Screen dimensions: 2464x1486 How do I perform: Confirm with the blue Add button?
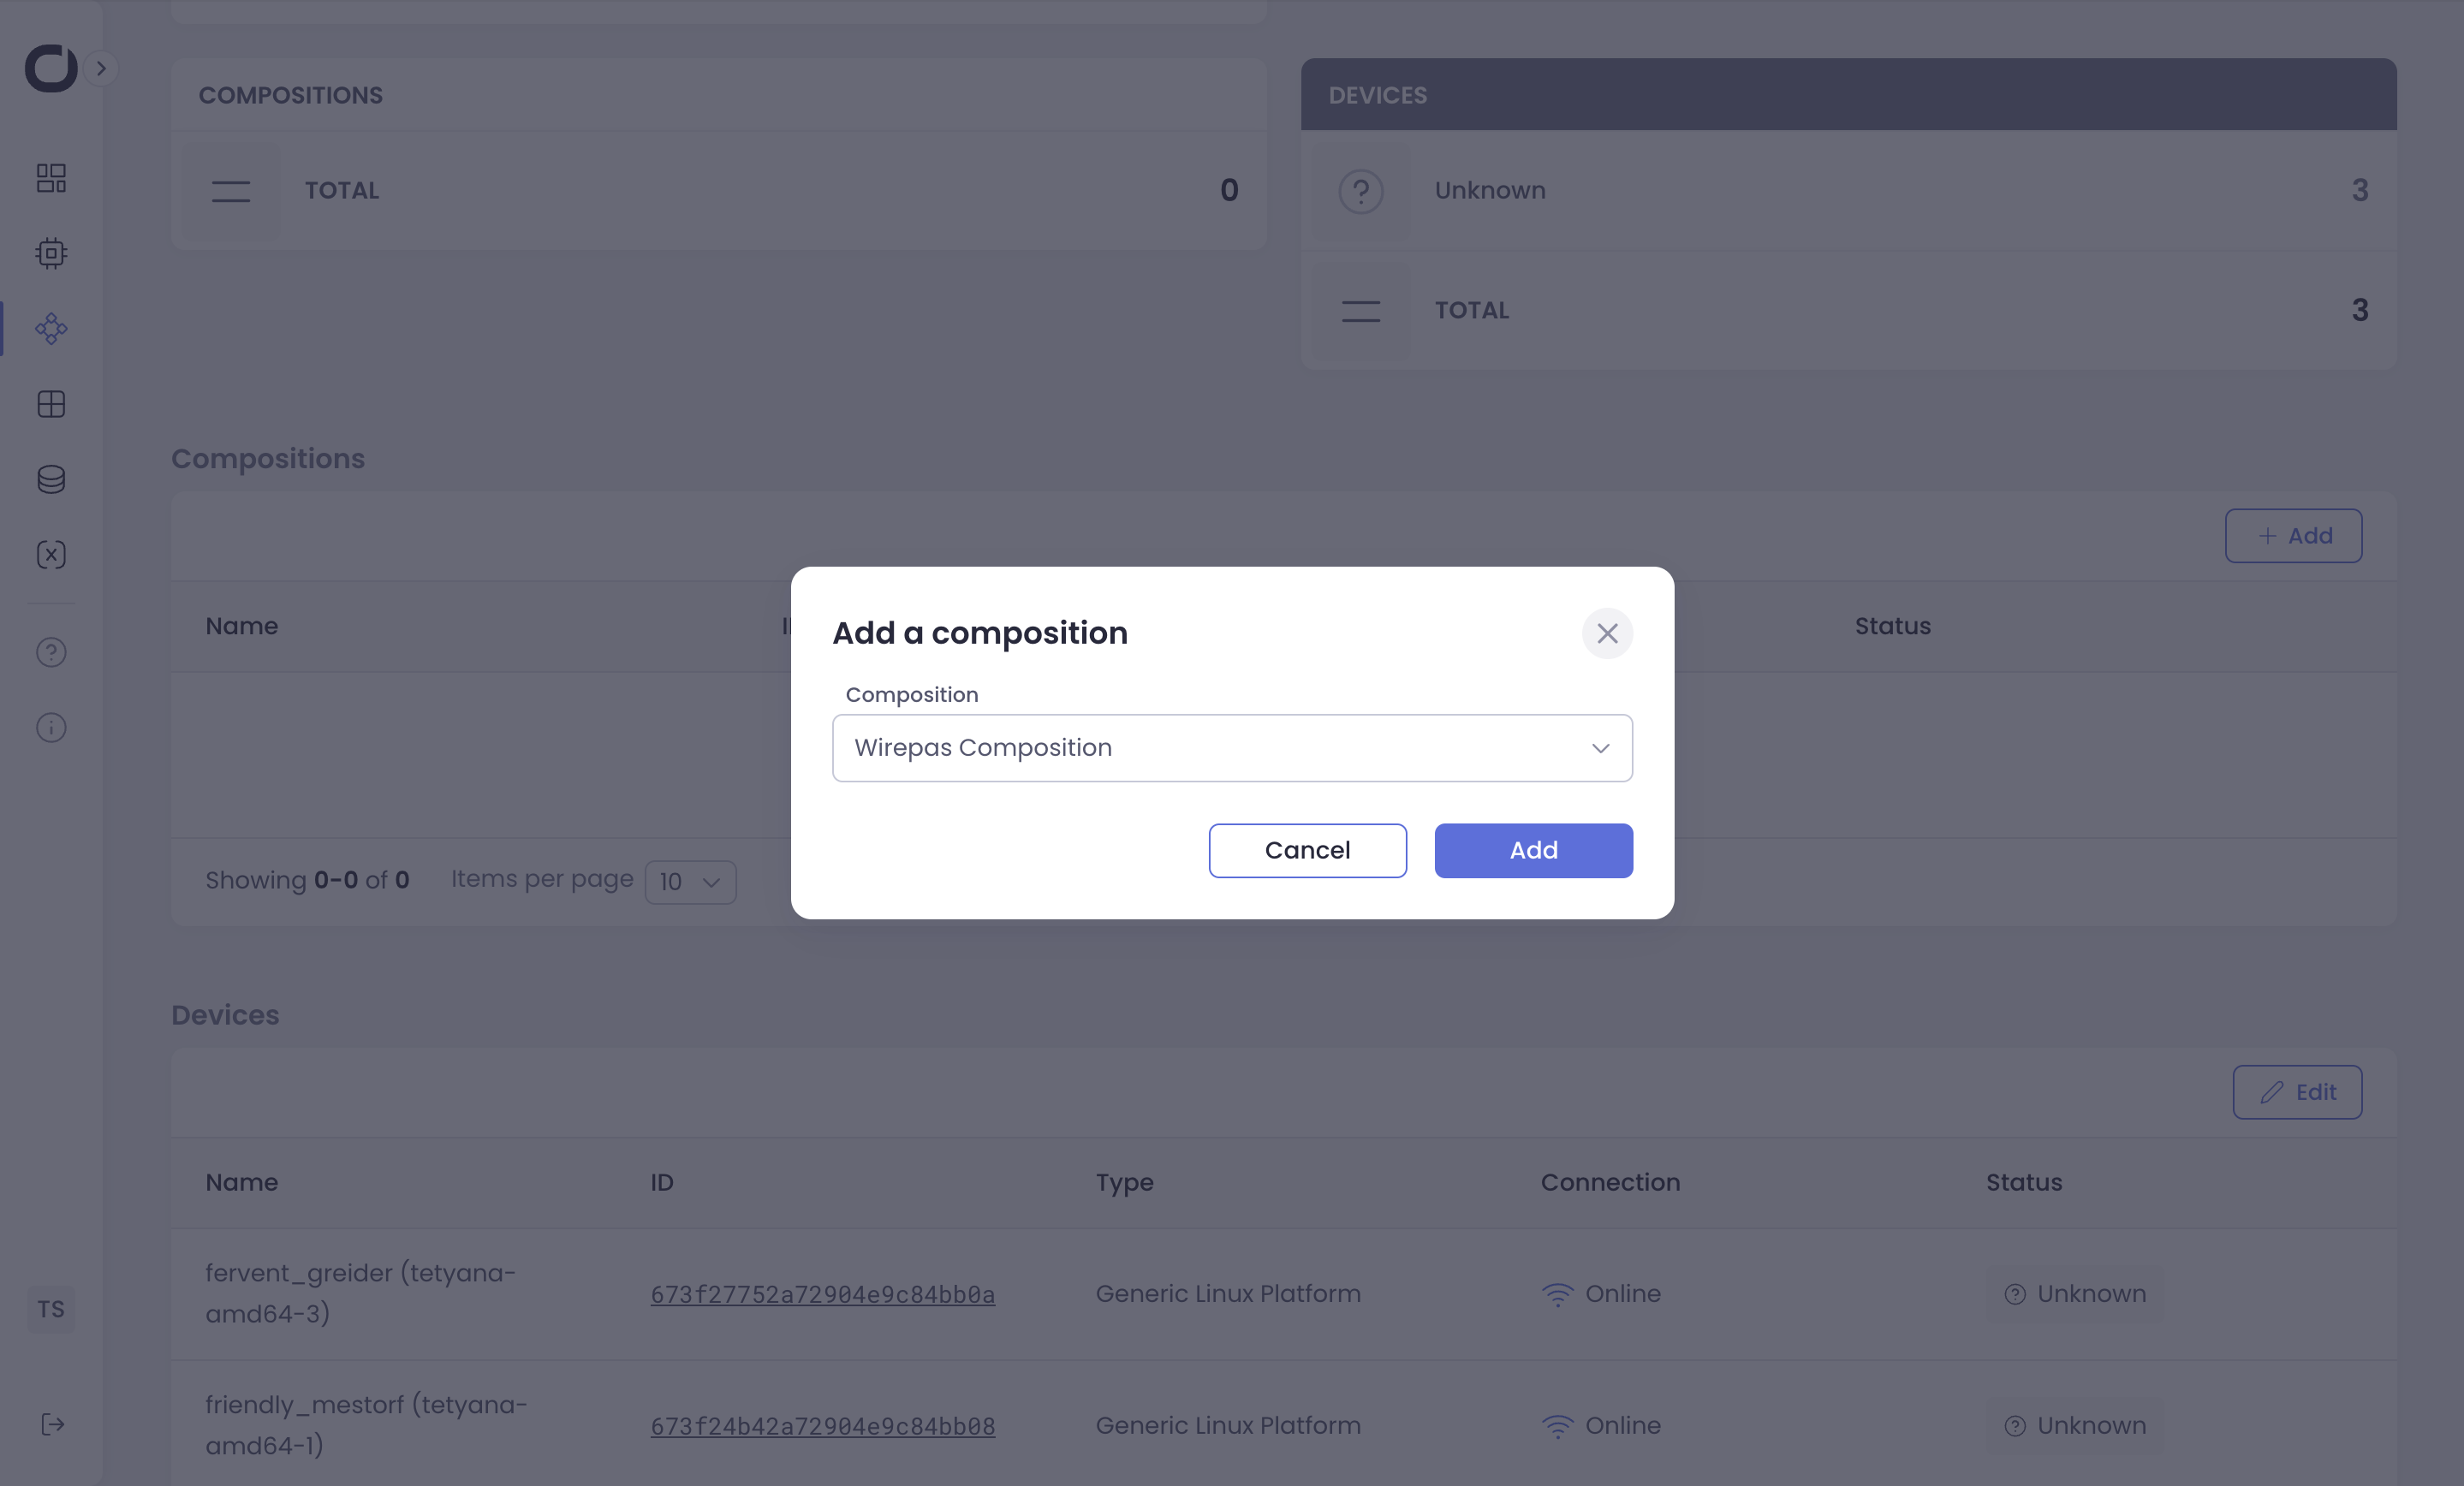point(1533,851)
